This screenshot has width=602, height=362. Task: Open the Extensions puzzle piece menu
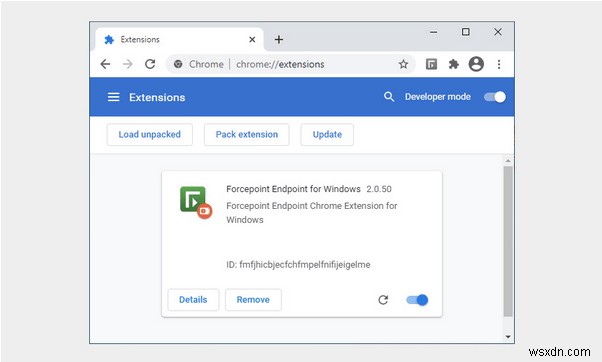454,64
